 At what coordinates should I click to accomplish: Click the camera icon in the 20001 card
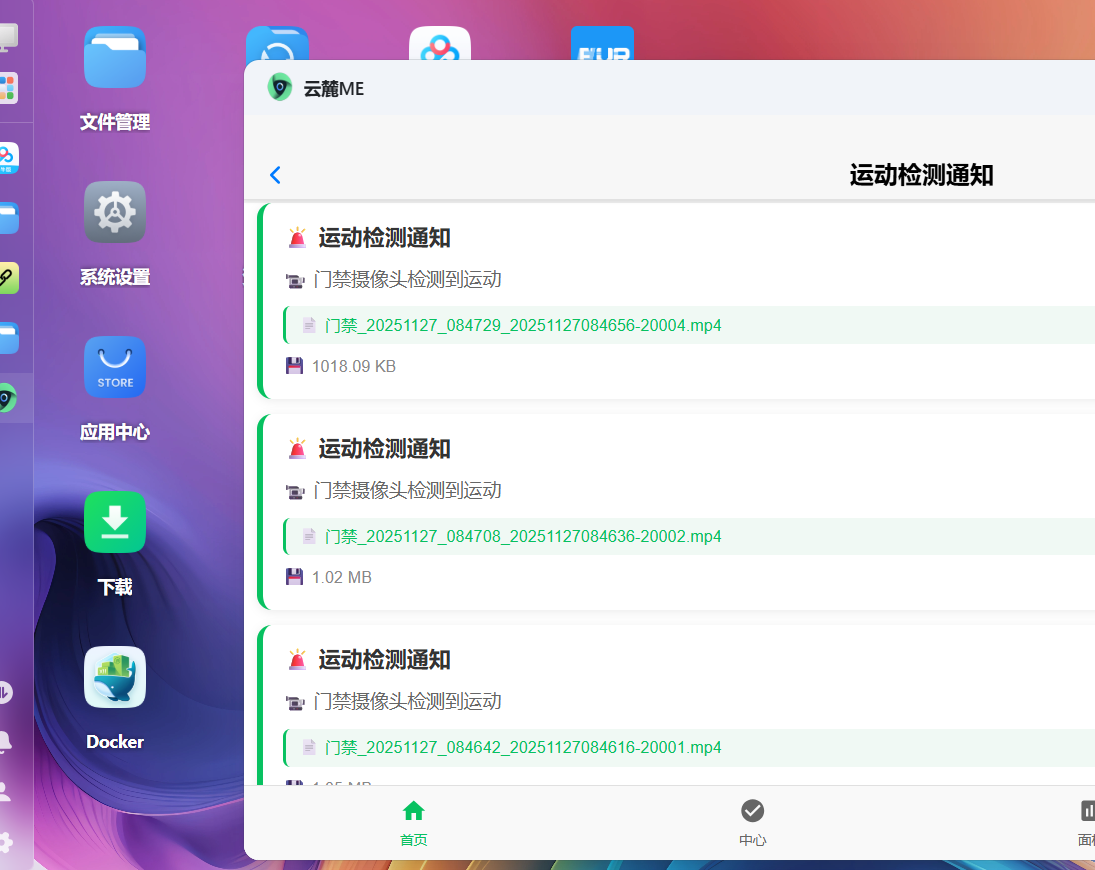point(295,702)
